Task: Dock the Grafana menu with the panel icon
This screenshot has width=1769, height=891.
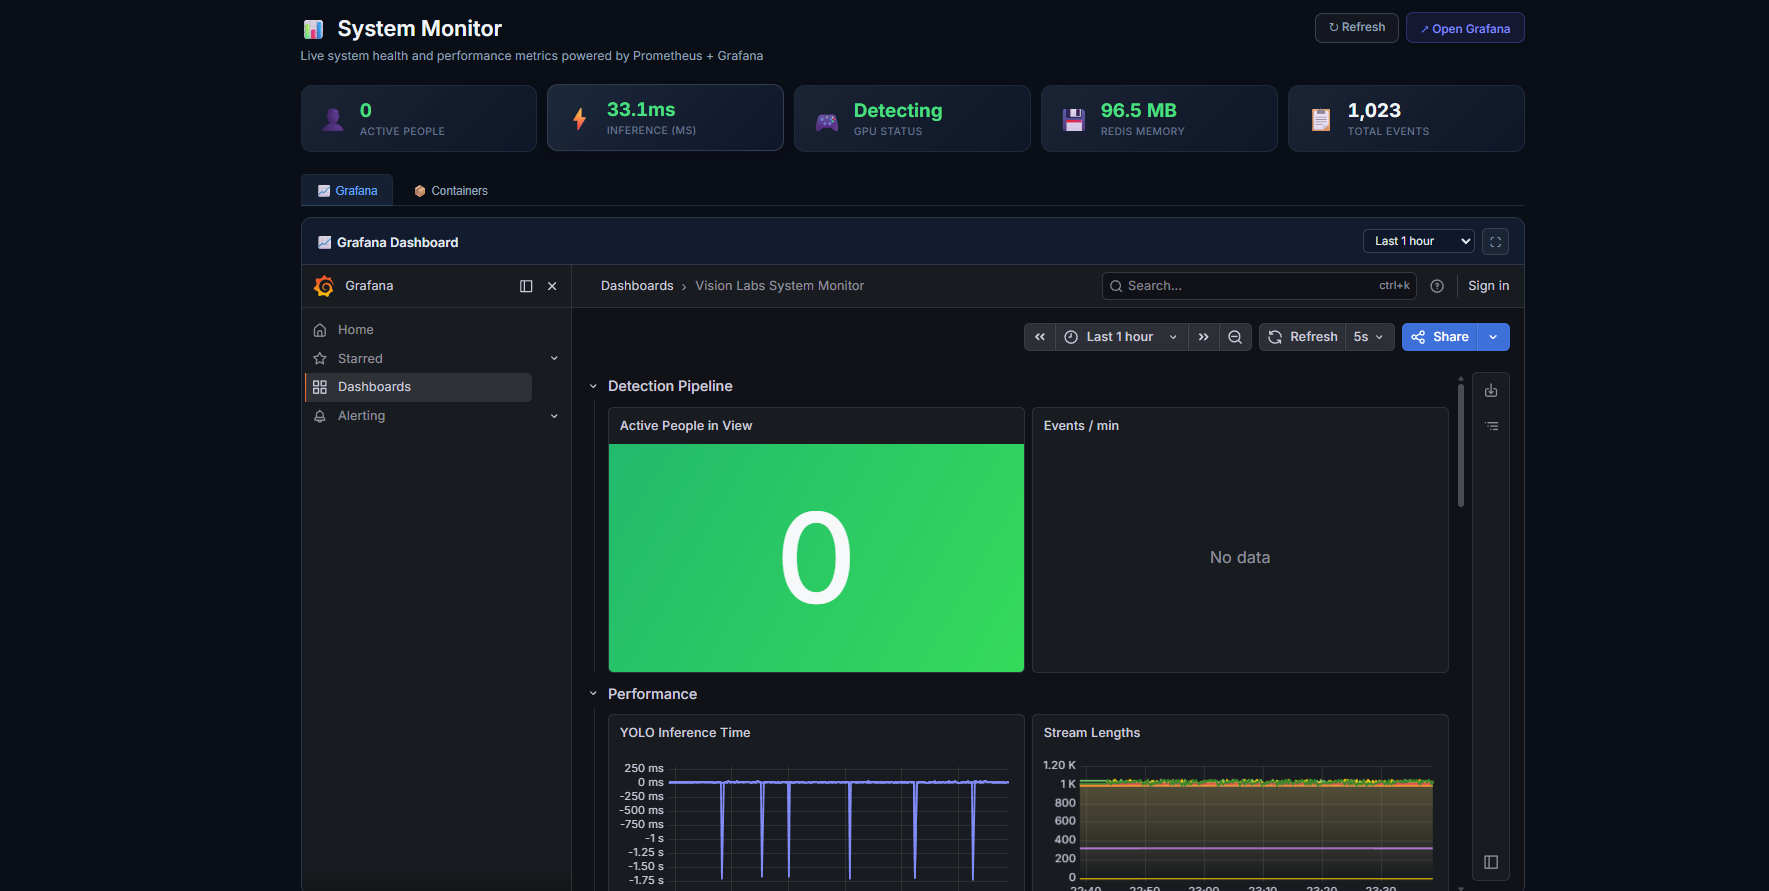Action: point(526,286)
